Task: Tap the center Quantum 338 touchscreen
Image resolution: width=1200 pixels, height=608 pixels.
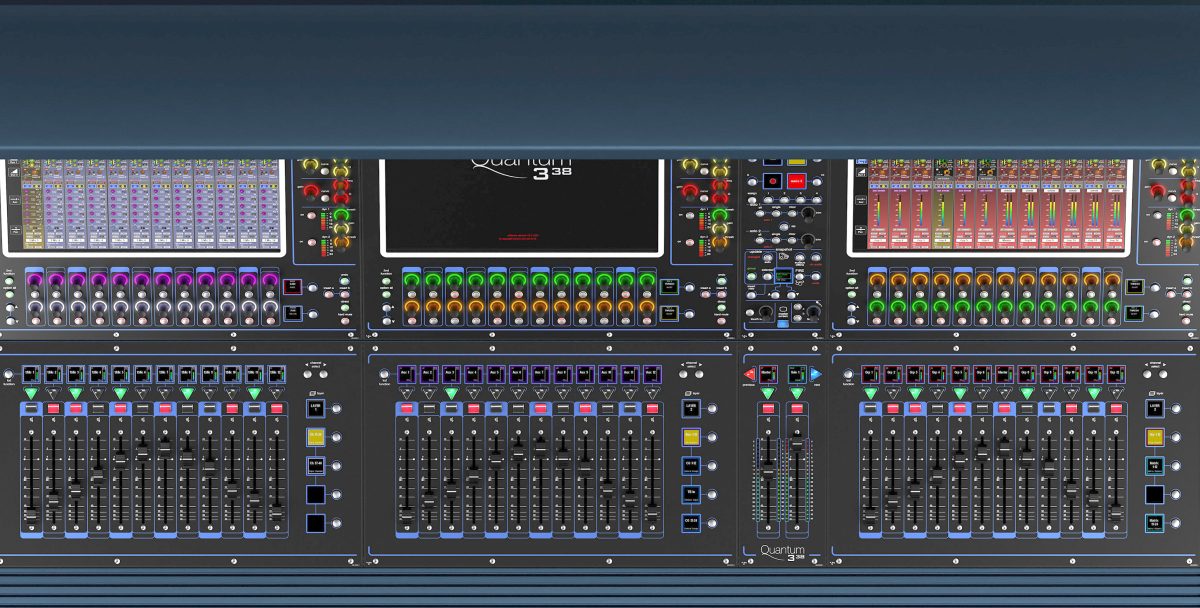Action: point(522,206)
